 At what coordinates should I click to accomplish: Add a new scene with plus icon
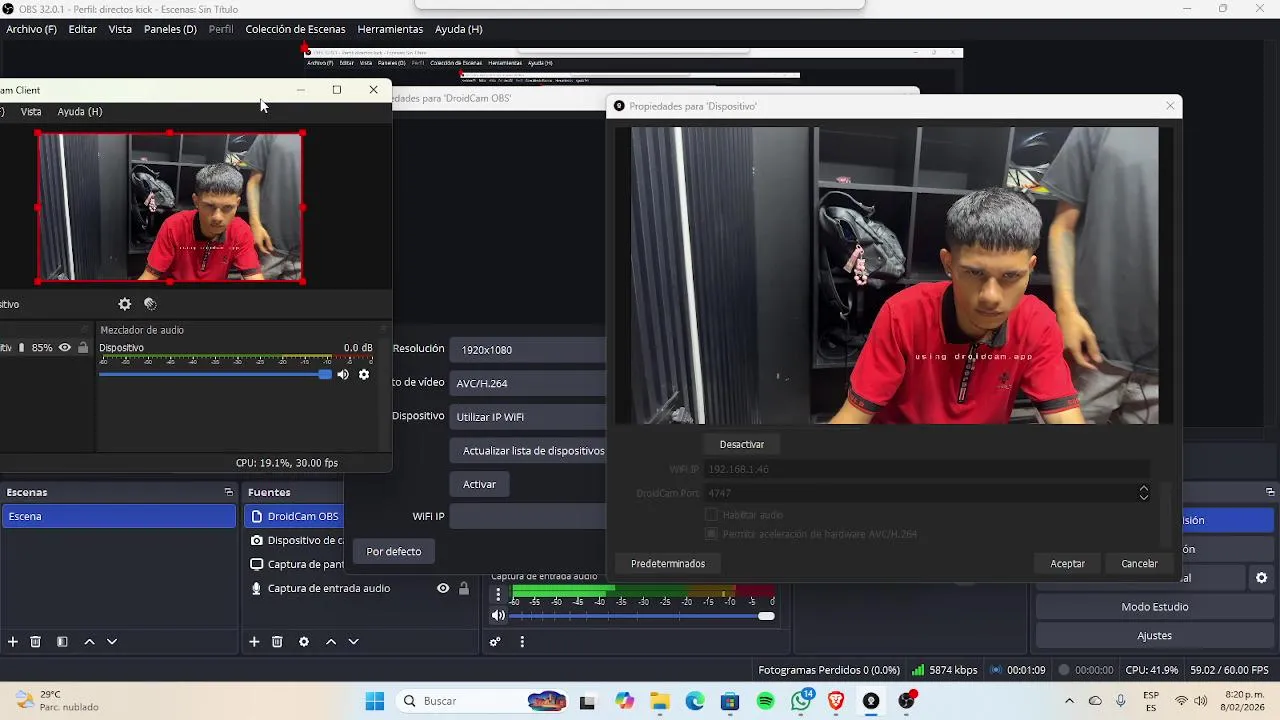click(x=13, y=642)
